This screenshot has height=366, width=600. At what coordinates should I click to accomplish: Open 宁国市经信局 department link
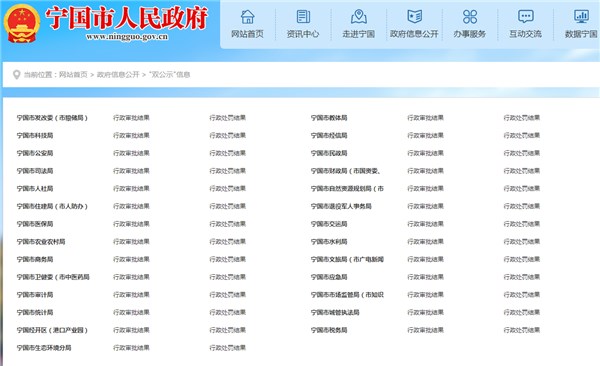coord(329,136)
